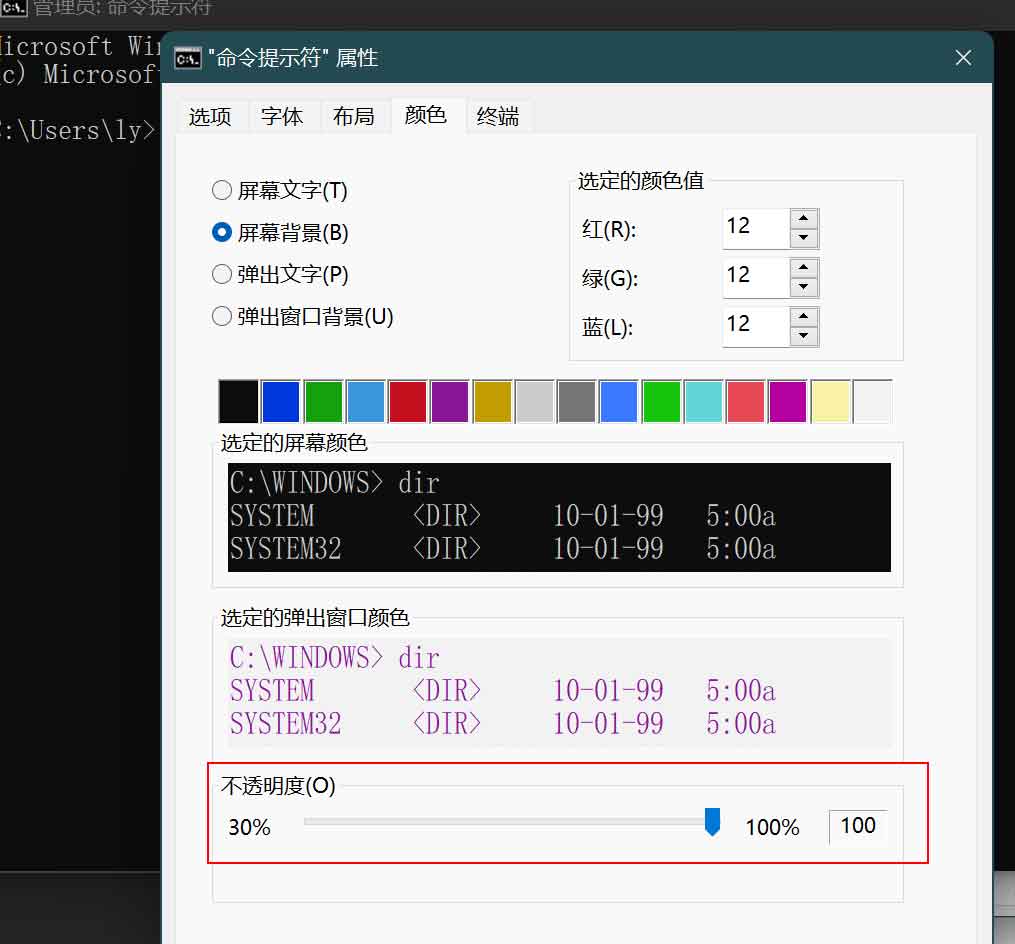Close the 命令提示符 properties dialog
Screen dimensions: 1015x944
963,58
